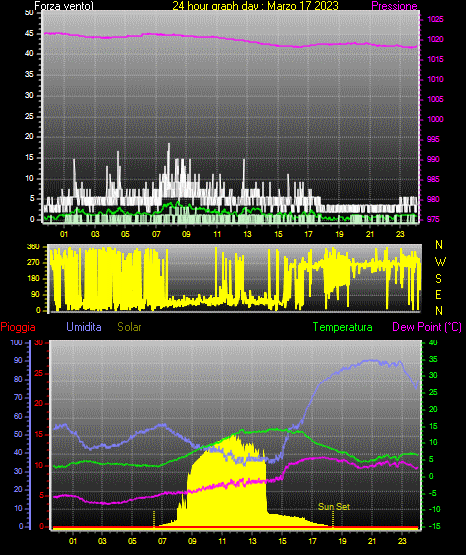Screen dimensions: 466x555
Task: Click wind direction axis value "270"
Action: (33, 263)
